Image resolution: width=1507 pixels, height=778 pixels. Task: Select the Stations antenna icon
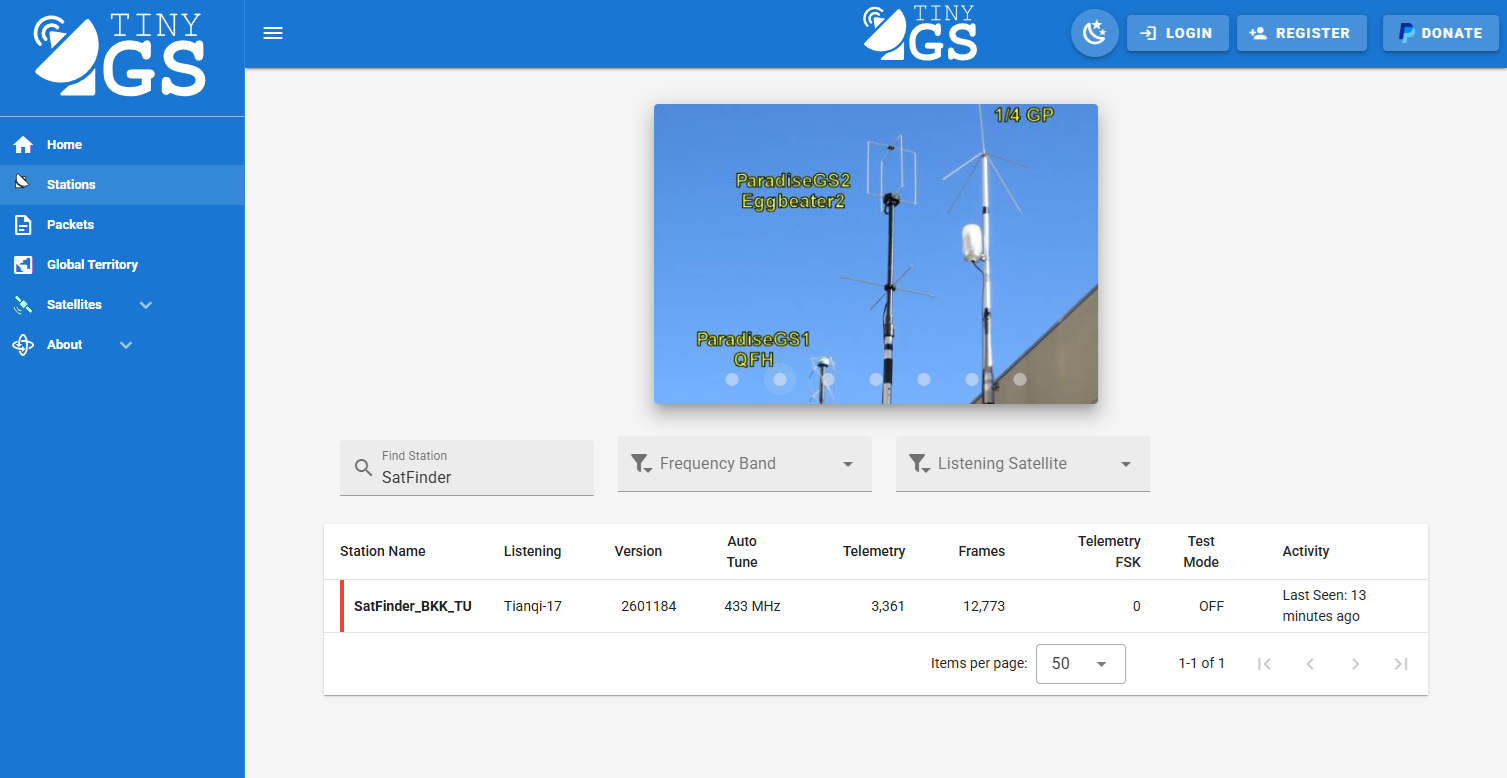[x=22, y=184]
